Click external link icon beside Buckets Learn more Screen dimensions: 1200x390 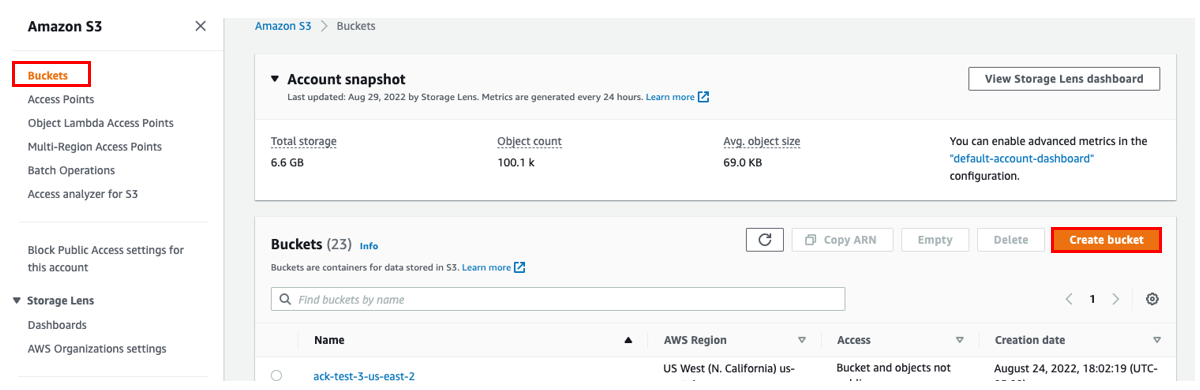pyautogui.click(x=519, y=268)
